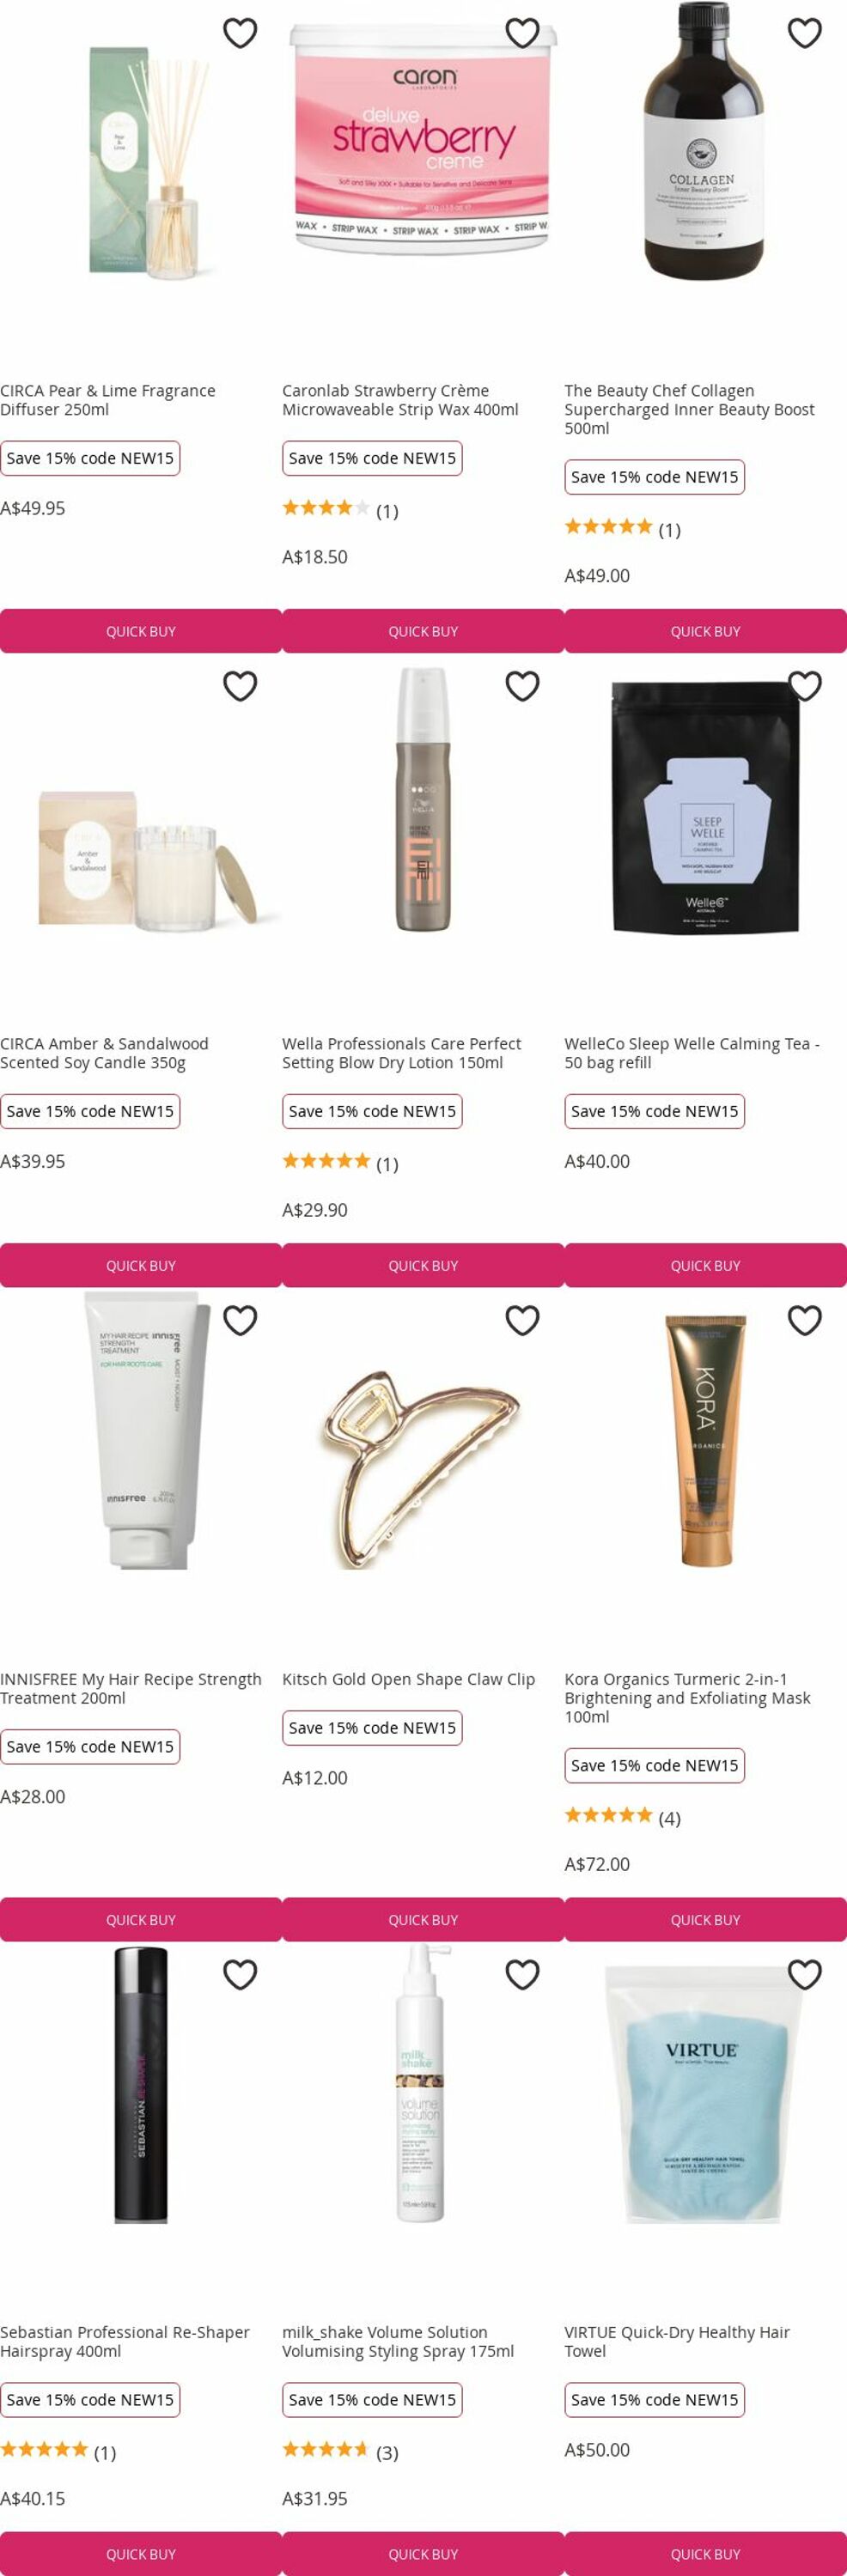Screen dimensions: 847x2576
Task: Save CIRCA Amber & Sandalwood candle to wishlist
Action: [240, 686]
